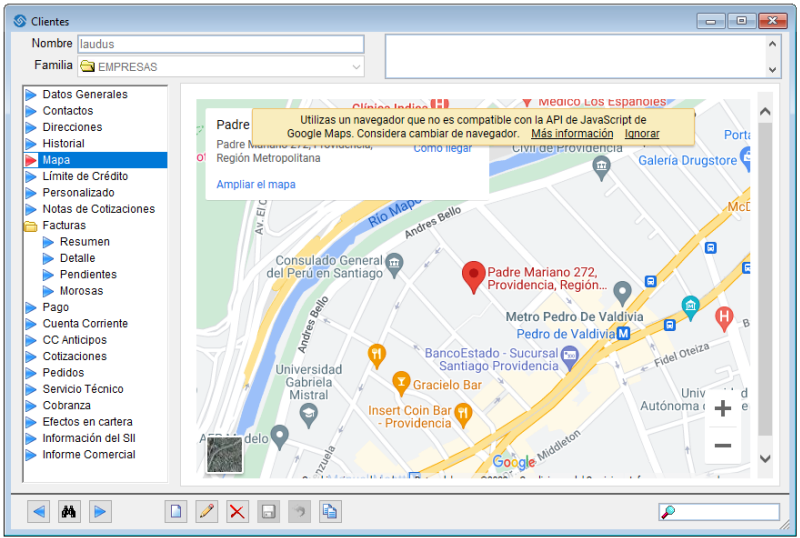Click the Ampliar el mapa link
This screenshot has height=538, width=800.
pos(256,184)
